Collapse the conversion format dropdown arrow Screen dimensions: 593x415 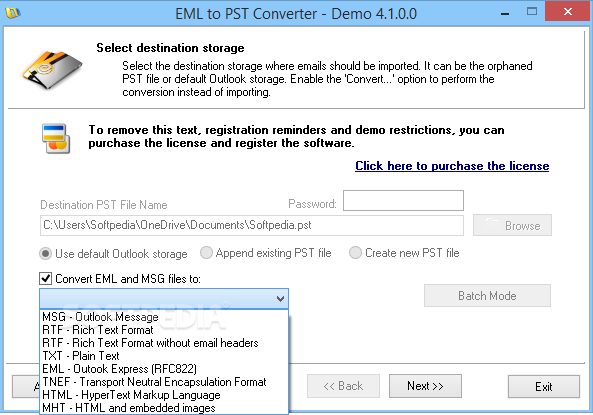[x=280, y=299]
